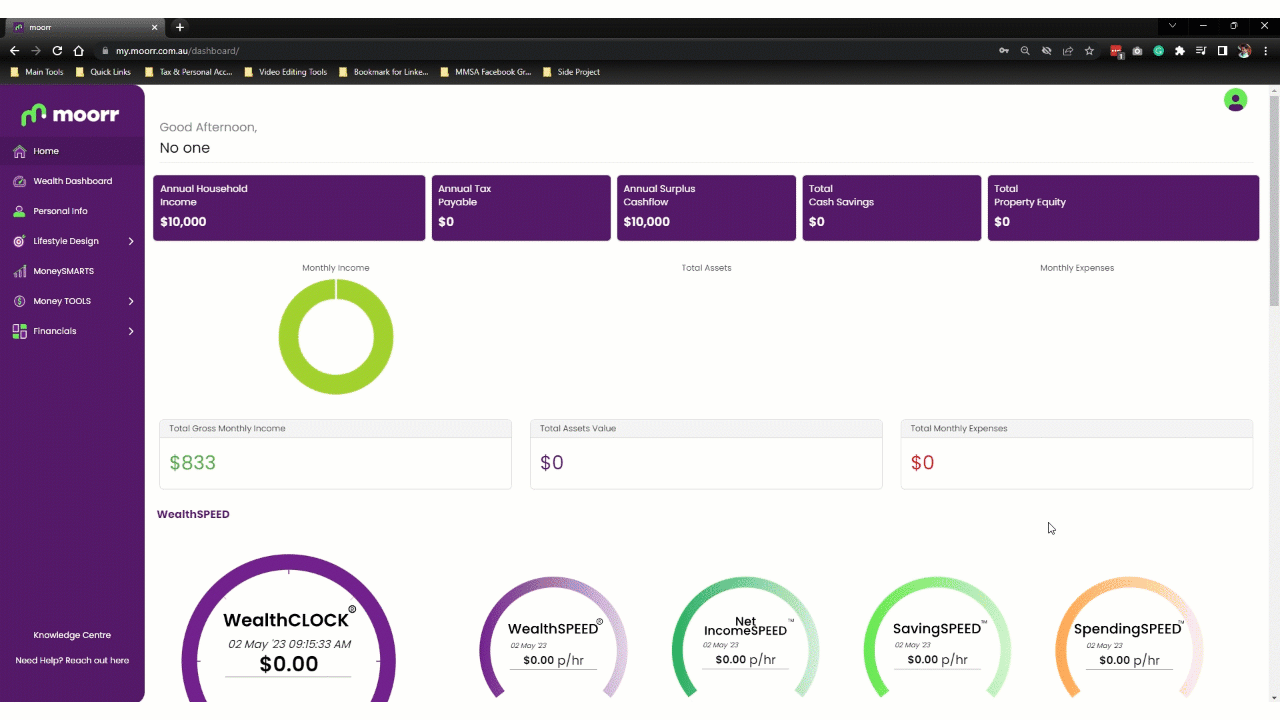The image size is (1280, 720).
Task: Open the Extensions puzzle piece menu
Action: point(1180,50)
